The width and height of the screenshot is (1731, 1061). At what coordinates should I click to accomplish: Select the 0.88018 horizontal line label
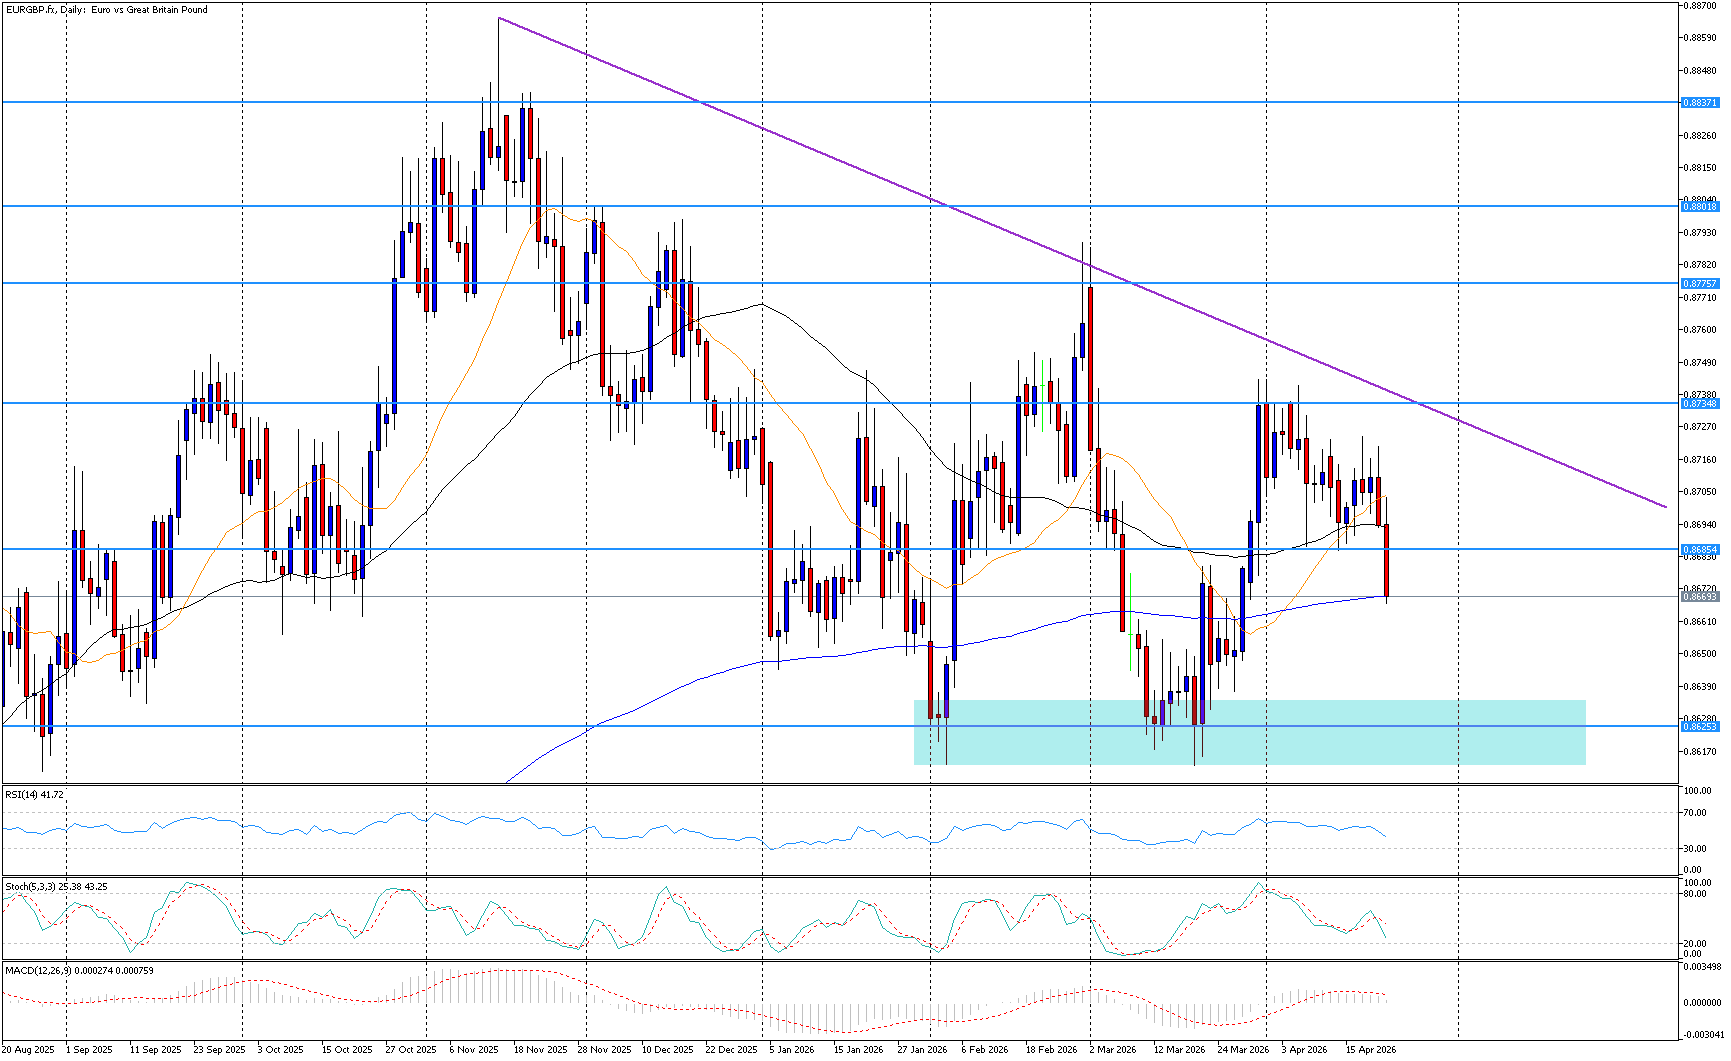(x=1699, y=207)
